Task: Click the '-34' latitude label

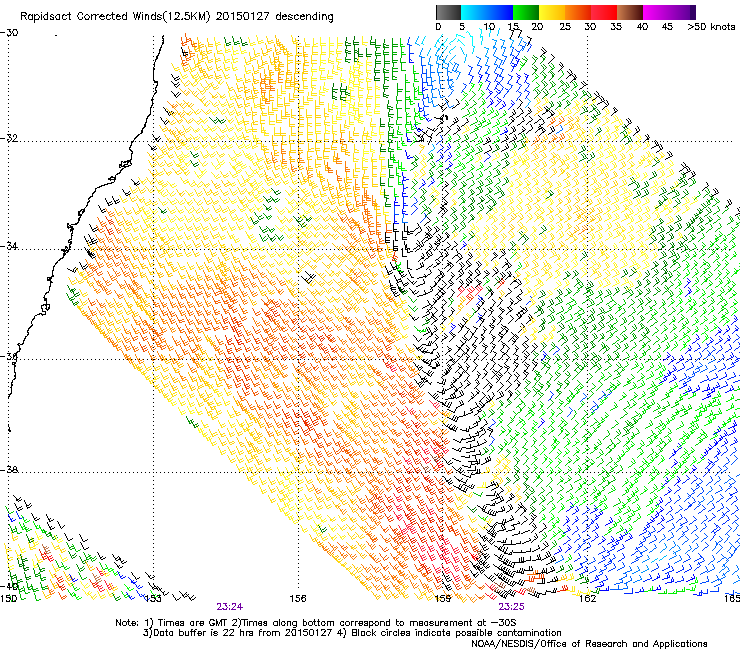Action: [9, 246]
